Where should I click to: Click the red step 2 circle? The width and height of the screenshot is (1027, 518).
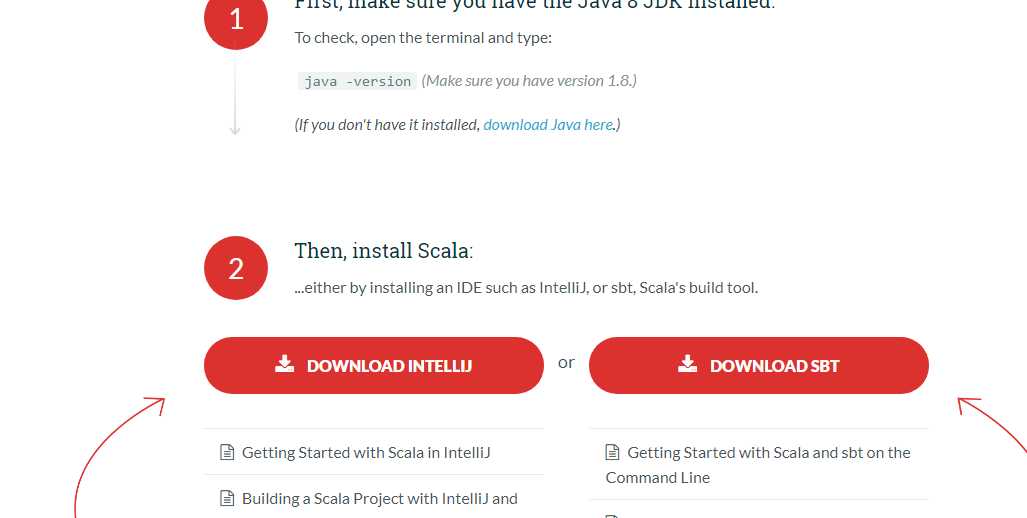236,268
